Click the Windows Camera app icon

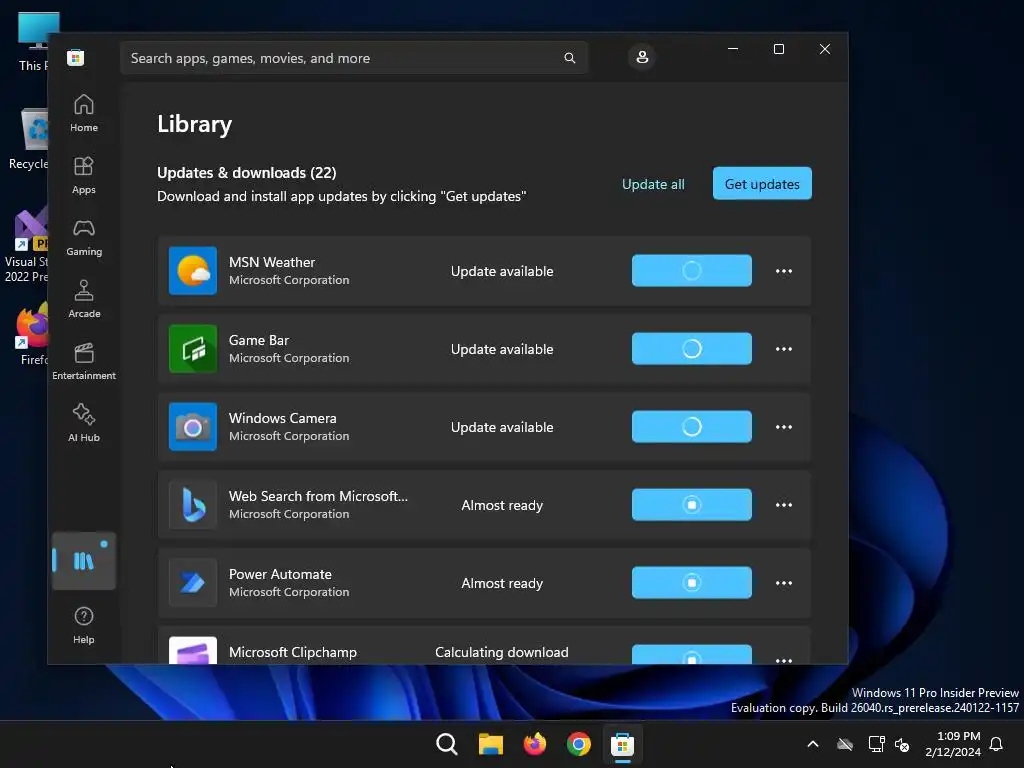tap(193, 426)
